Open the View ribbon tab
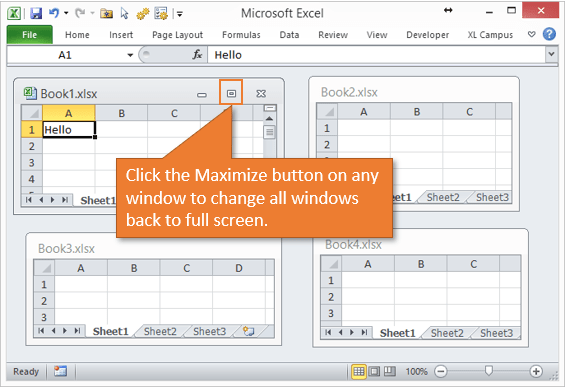This screenshot has width=565, height=387. [377, 35]
